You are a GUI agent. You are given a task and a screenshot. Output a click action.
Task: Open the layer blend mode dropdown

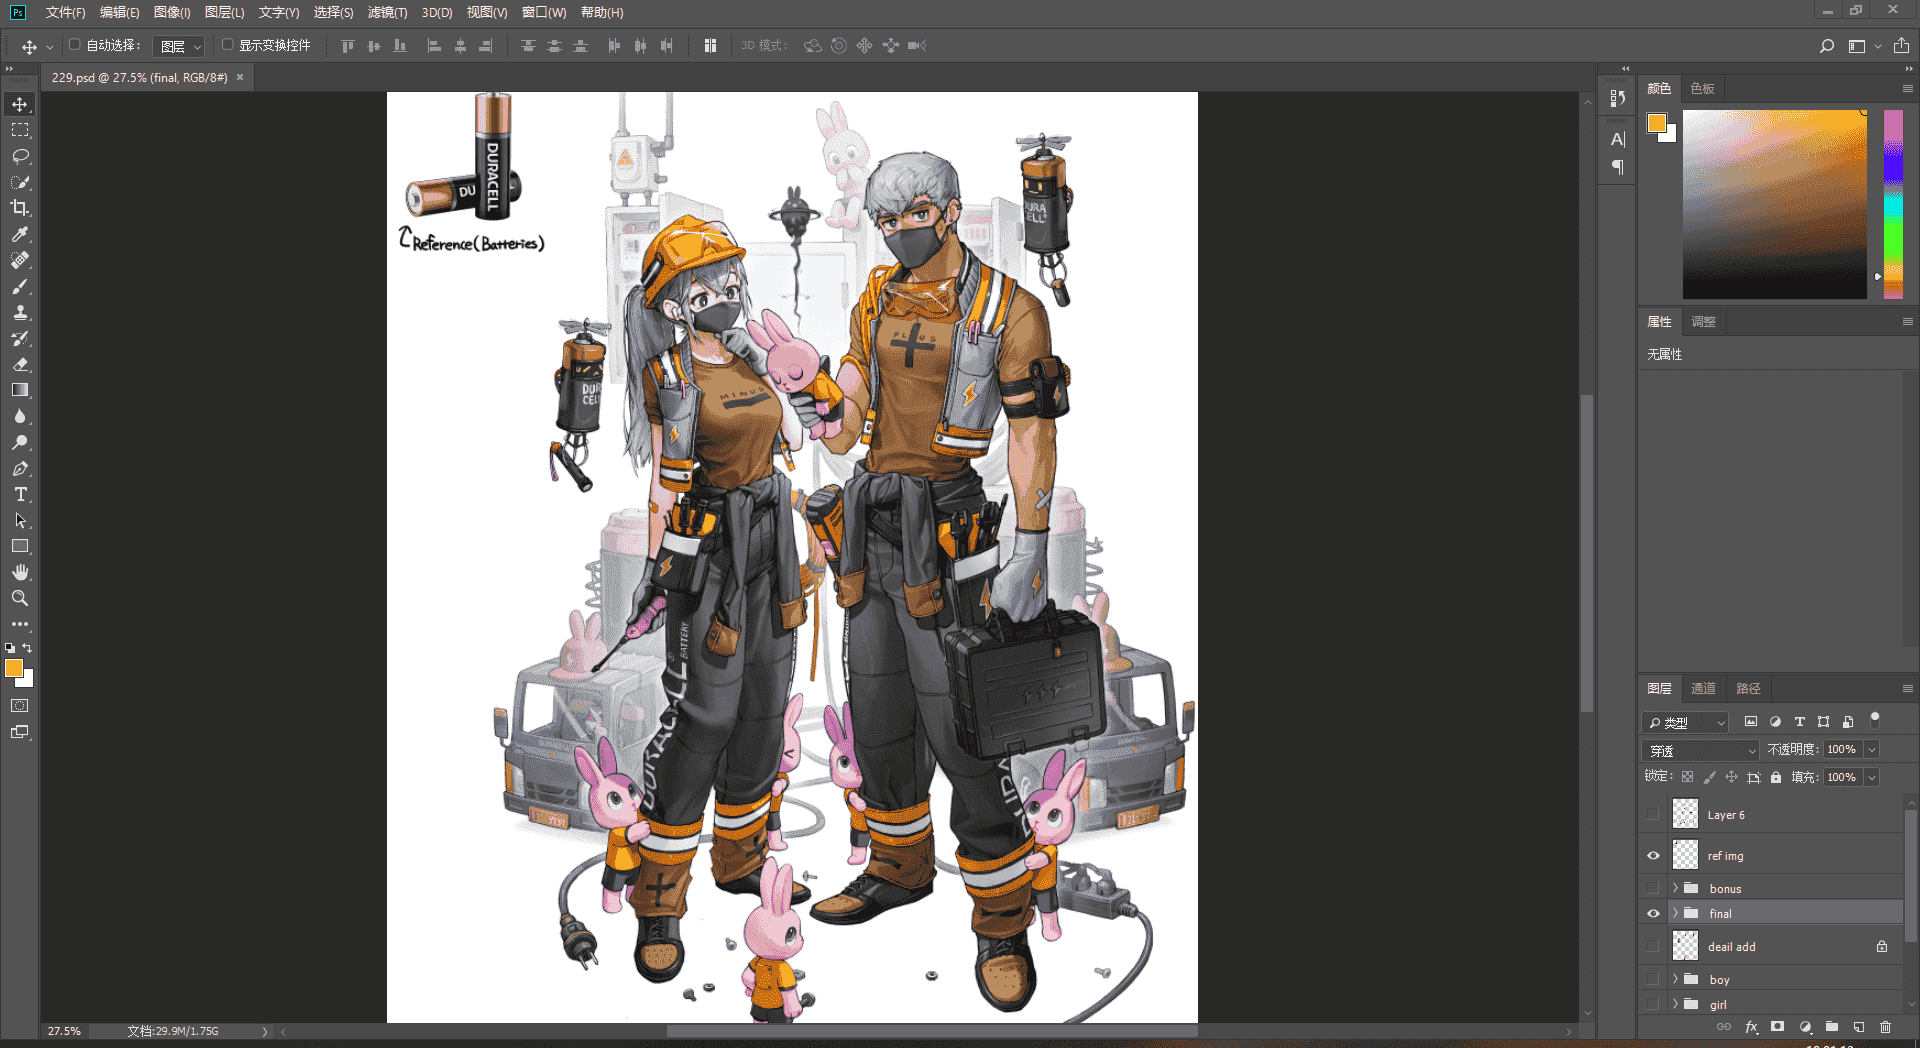pos(1701,750)
